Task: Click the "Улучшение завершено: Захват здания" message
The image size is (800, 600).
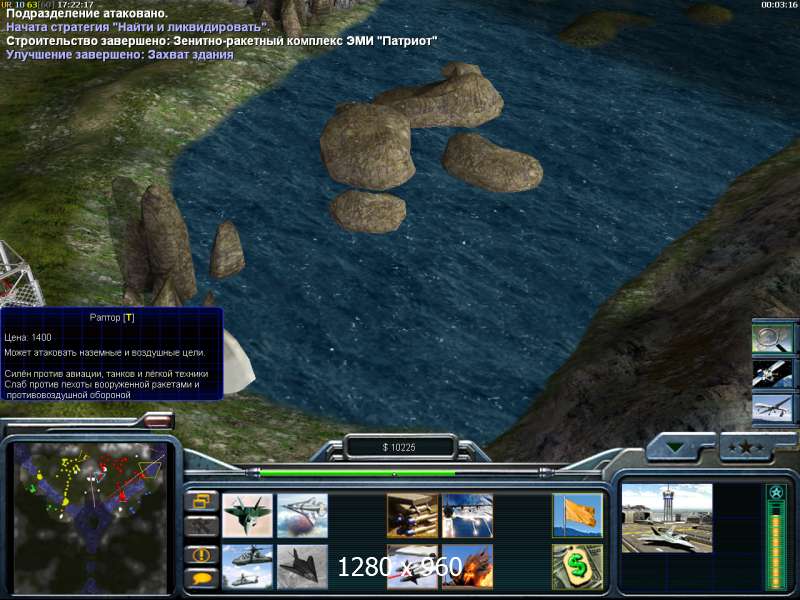Action: pyautogui.click(x=119, y=55)
